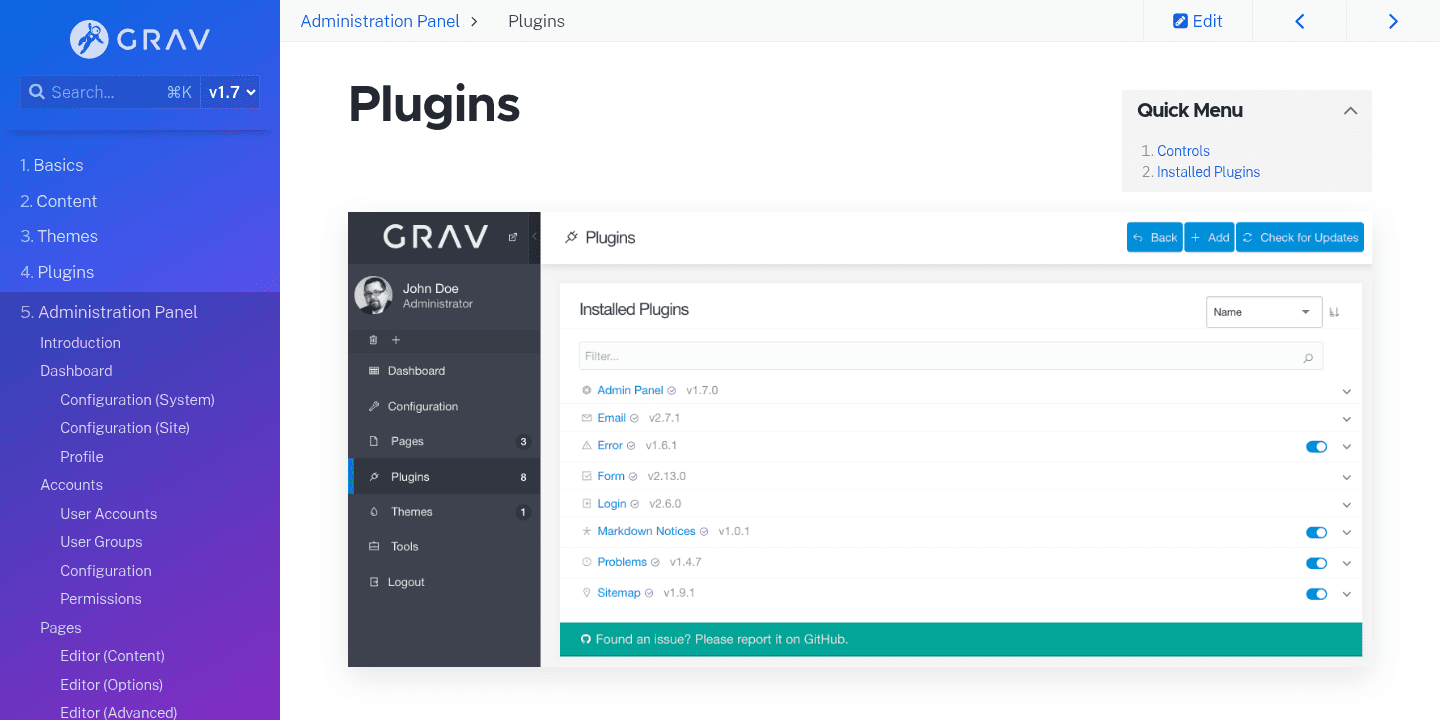Open the v1.7 version selector
Image resolution: width=1440 pixels, height=720 pixels.
click(x=231, y=91)
